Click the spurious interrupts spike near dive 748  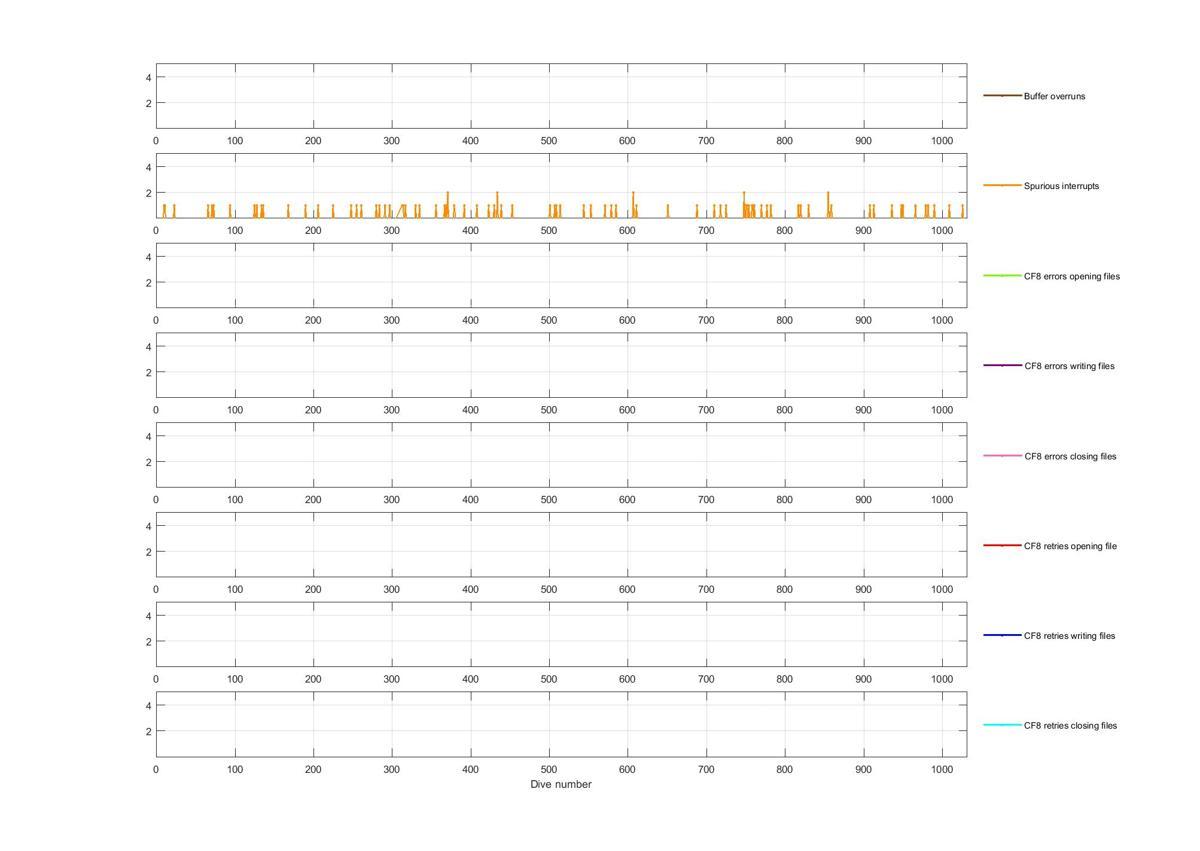click(x=744, y=204)
